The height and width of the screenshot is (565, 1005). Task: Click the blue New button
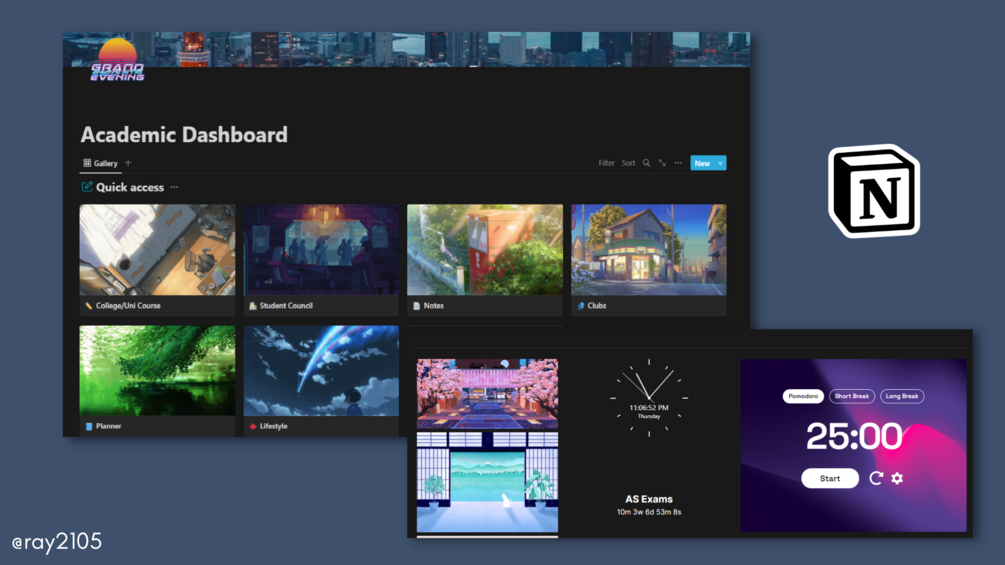702,163
